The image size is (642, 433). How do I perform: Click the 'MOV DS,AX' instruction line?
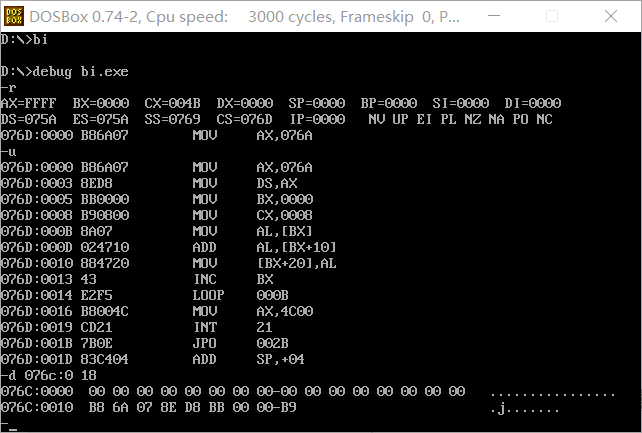click(149, 183)
